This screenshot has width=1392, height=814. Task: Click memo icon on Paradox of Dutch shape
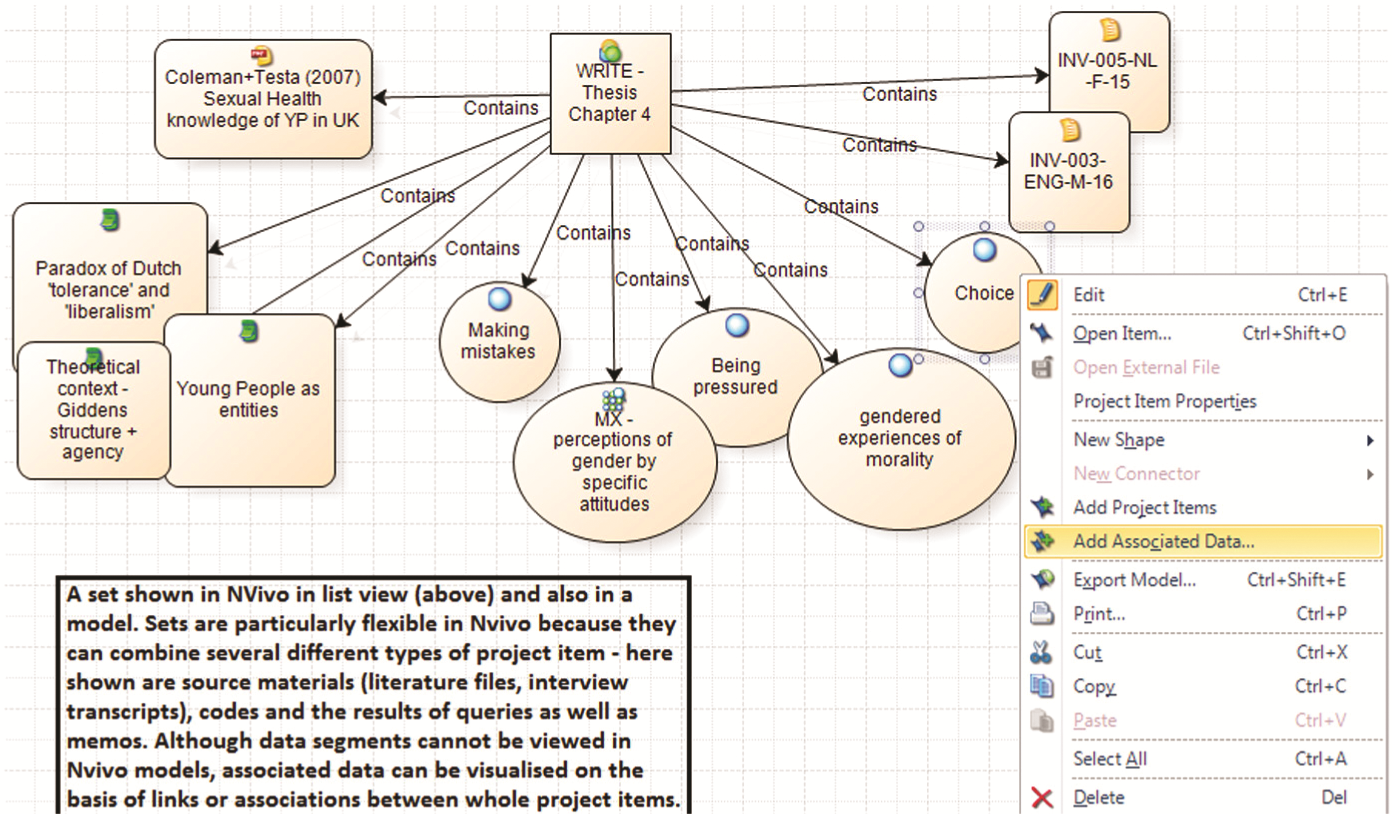pos(110,219)
